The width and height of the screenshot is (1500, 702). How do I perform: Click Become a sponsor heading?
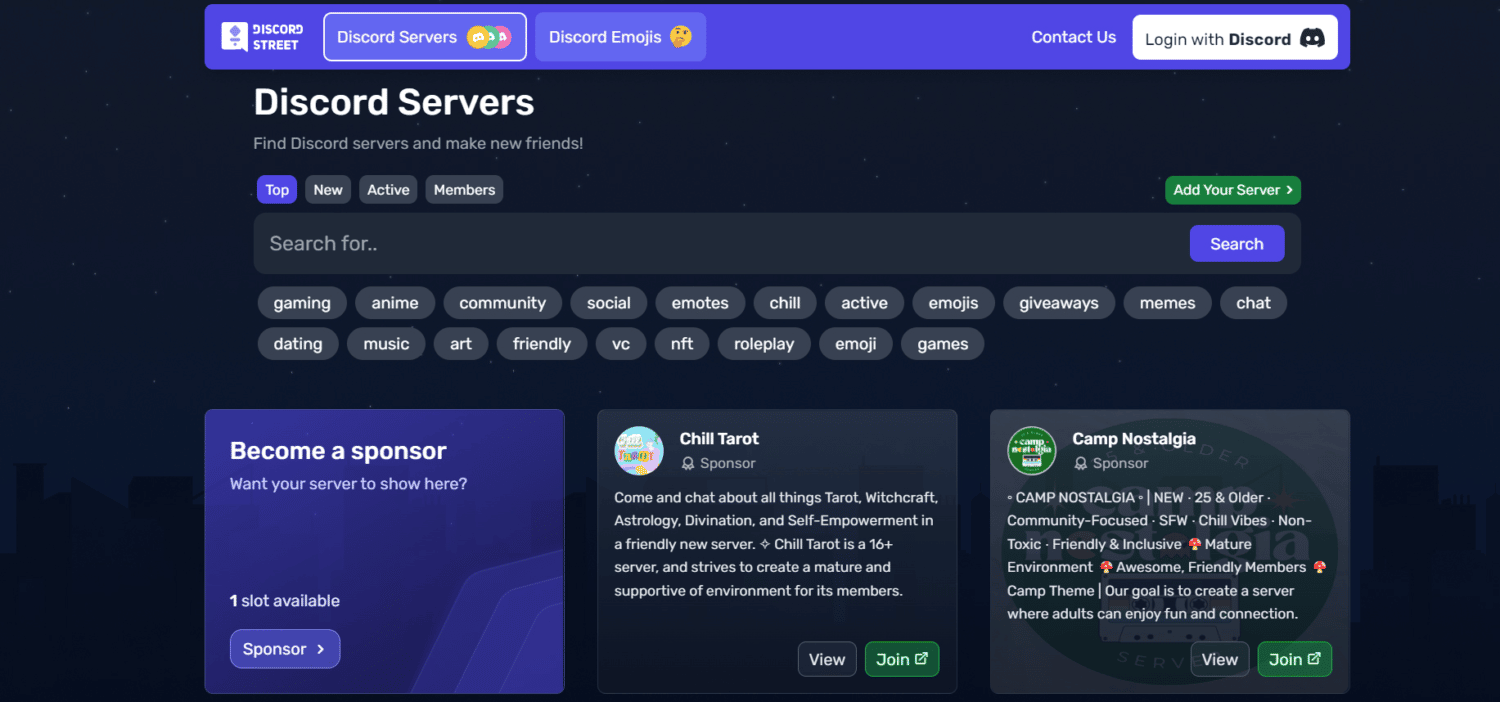click(x=338, y=451)
